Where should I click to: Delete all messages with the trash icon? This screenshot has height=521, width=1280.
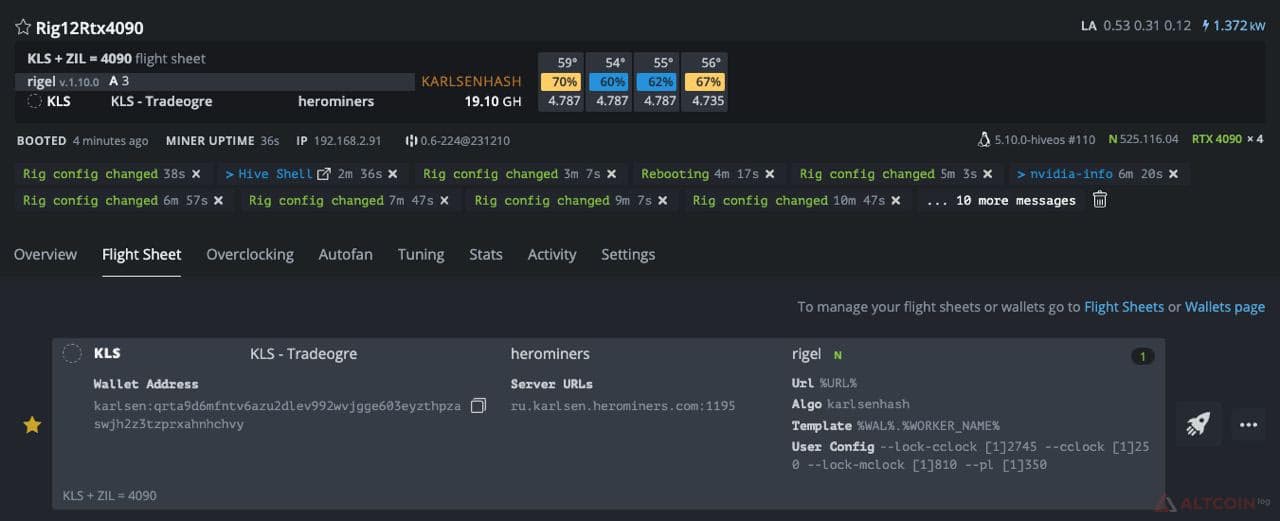[1100, 200]
